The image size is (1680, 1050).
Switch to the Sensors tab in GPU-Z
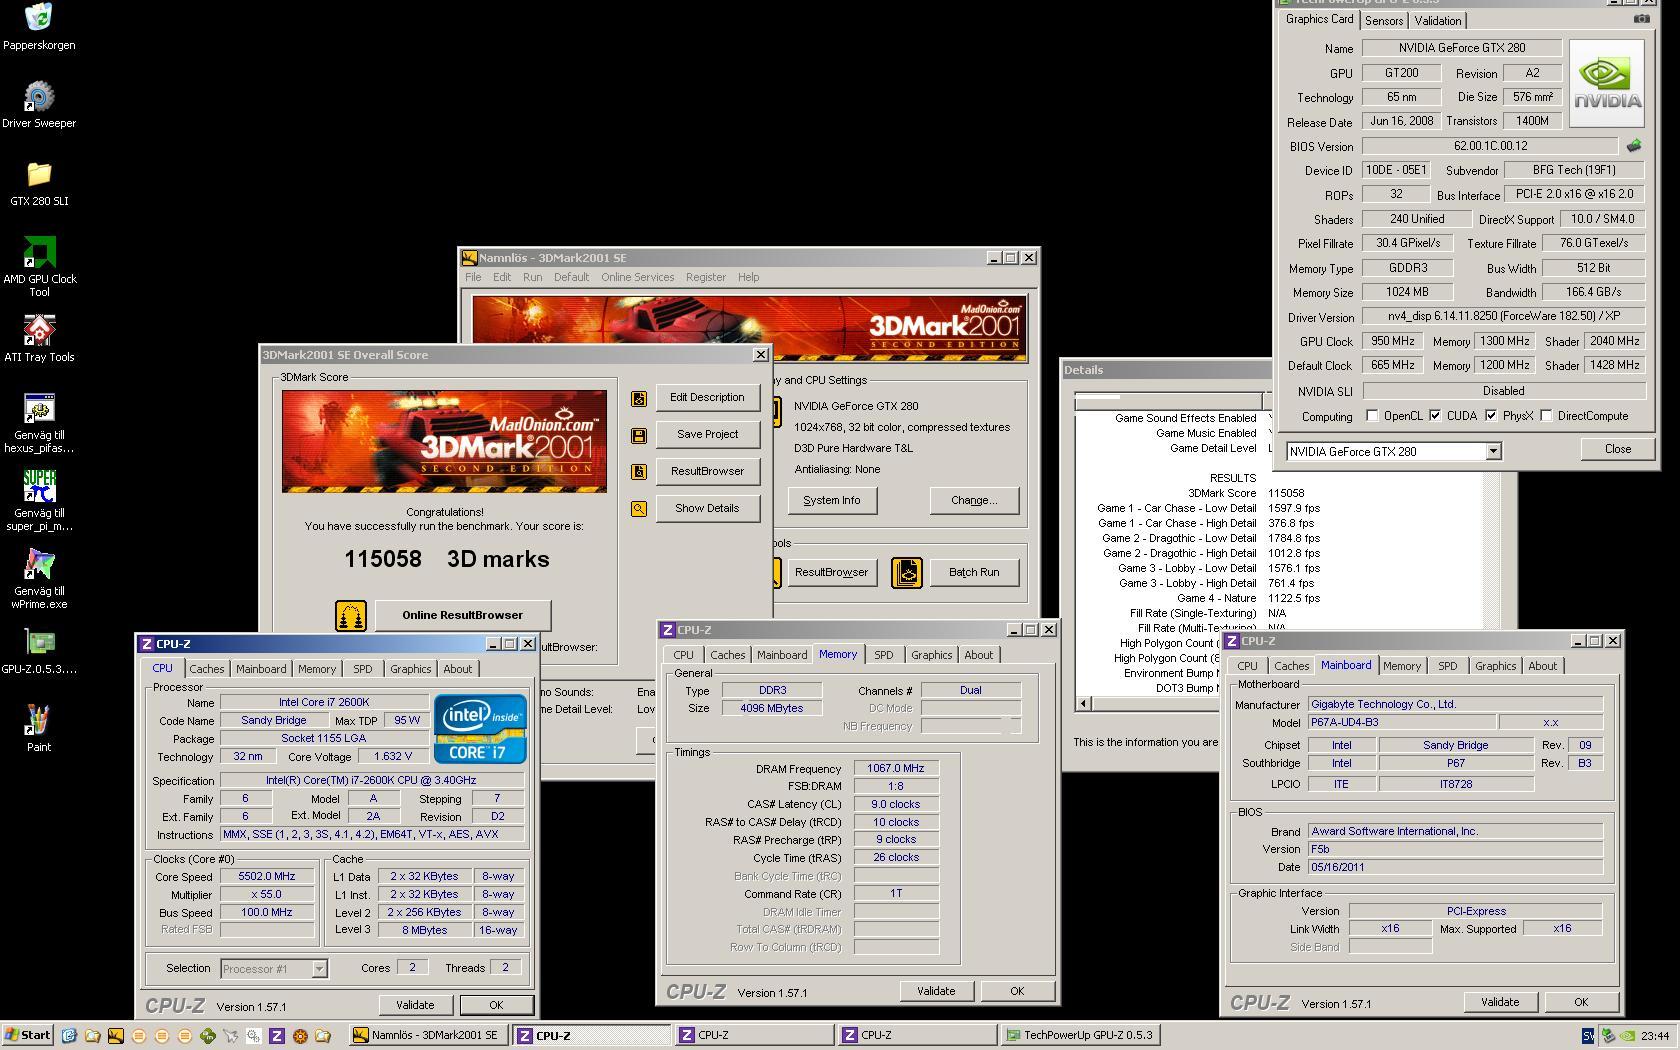(1384, 21)
